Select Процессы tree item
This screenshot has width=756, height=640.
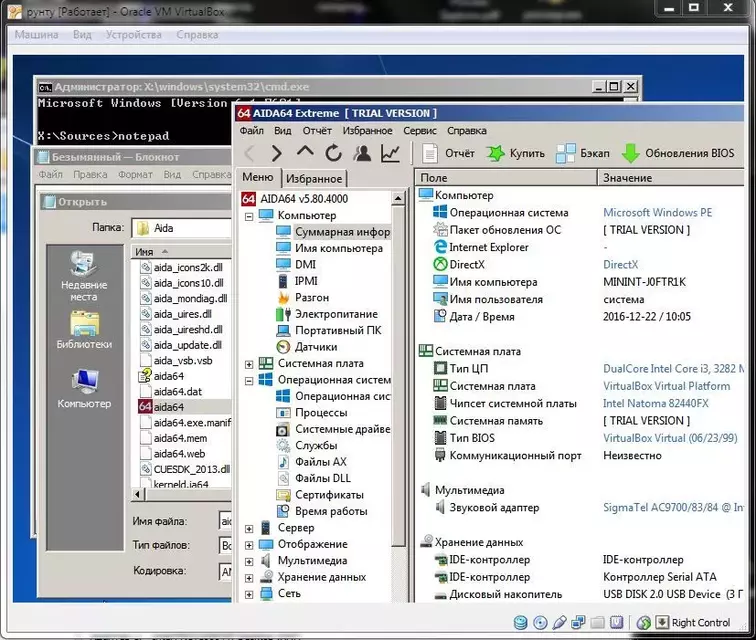[311, 413]
